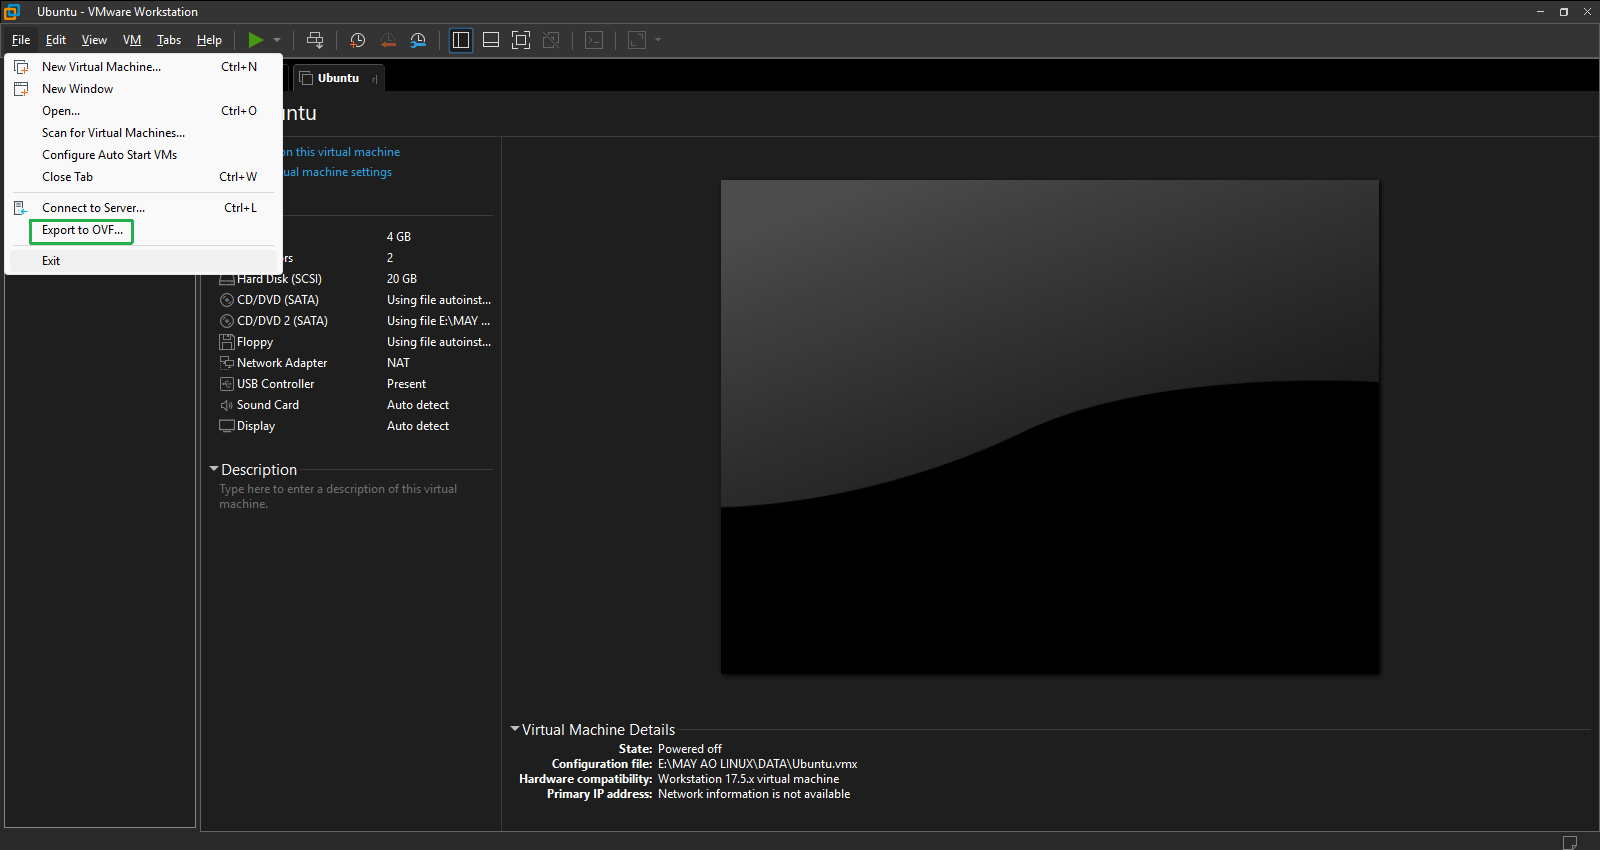Choose Open... in the File menu
1600x850 pixels.
point(143,111)
